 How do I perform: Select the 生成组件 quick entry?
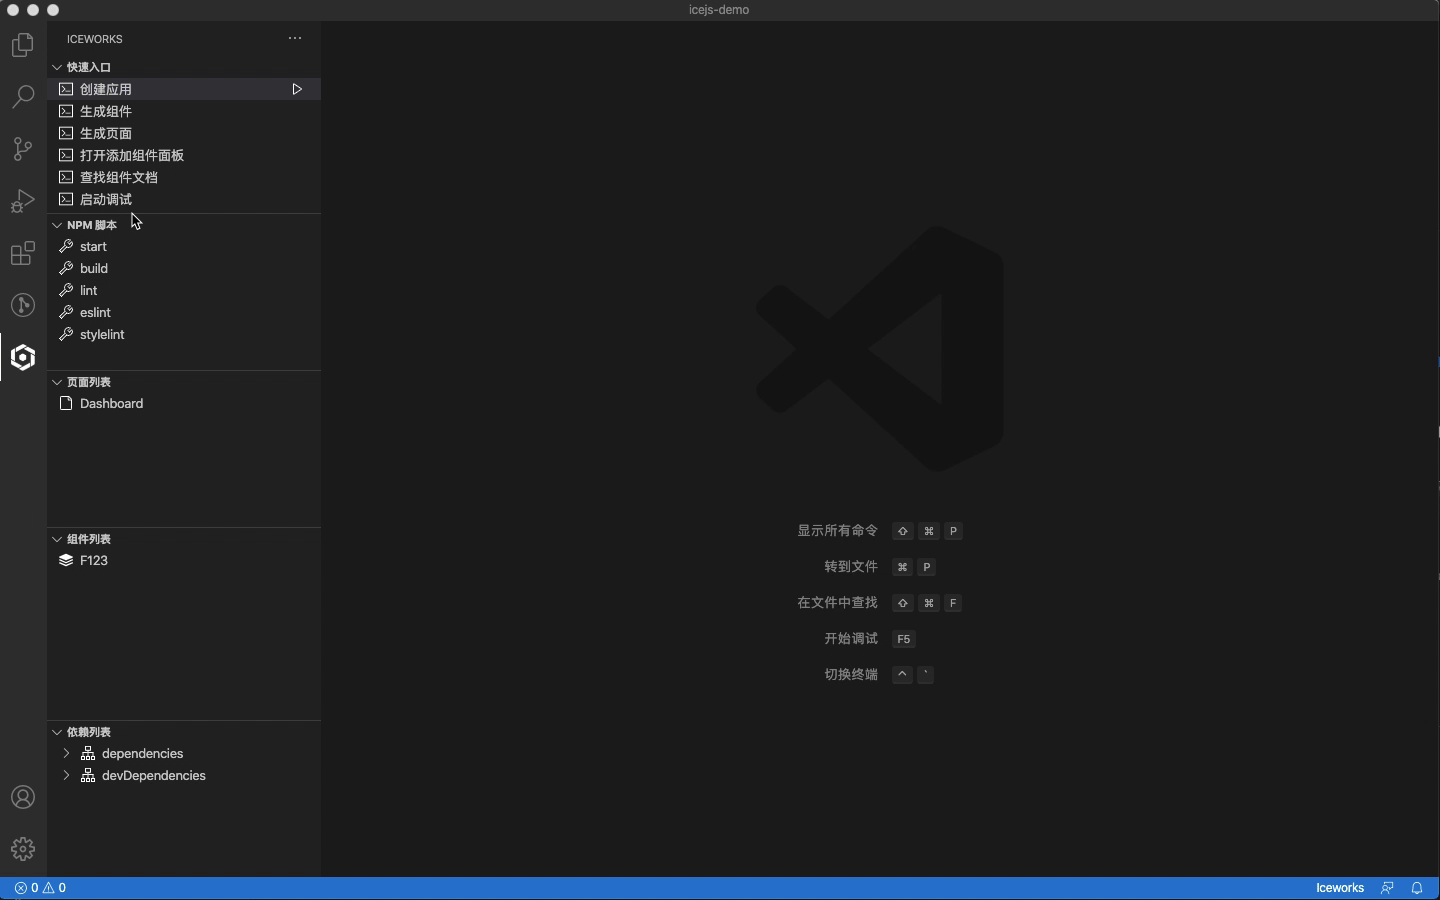coord(184,111)
